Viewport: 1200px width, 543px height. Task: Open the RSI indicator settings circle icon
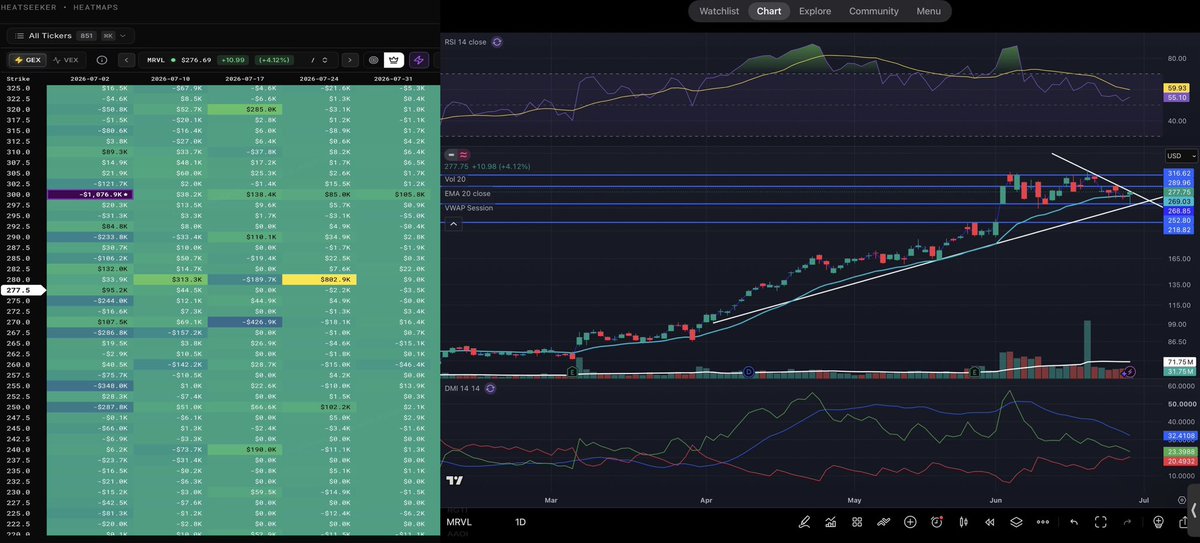[498, 42]
